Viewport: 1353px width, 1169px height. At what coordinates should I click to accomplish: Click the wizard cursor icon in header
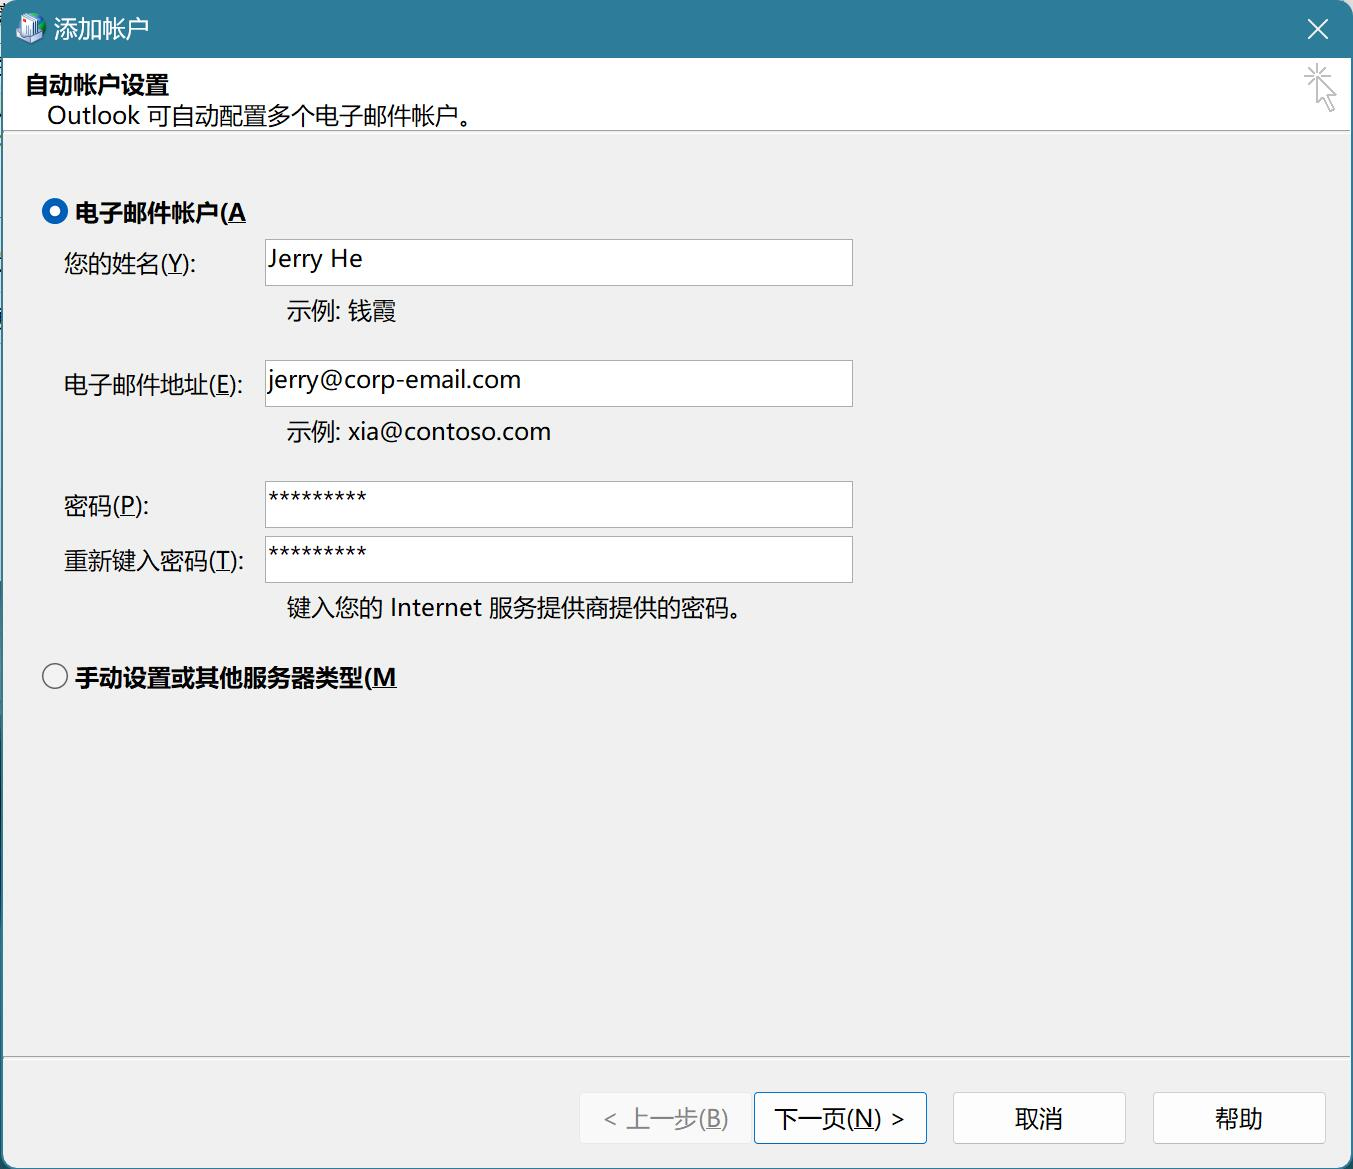pyautogui.click(x=1319, y=88)
